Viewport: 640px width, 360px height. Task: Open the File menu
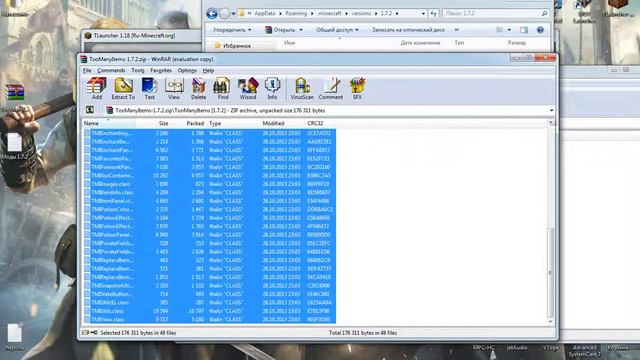pyautogui.click(x=87, y=71)
